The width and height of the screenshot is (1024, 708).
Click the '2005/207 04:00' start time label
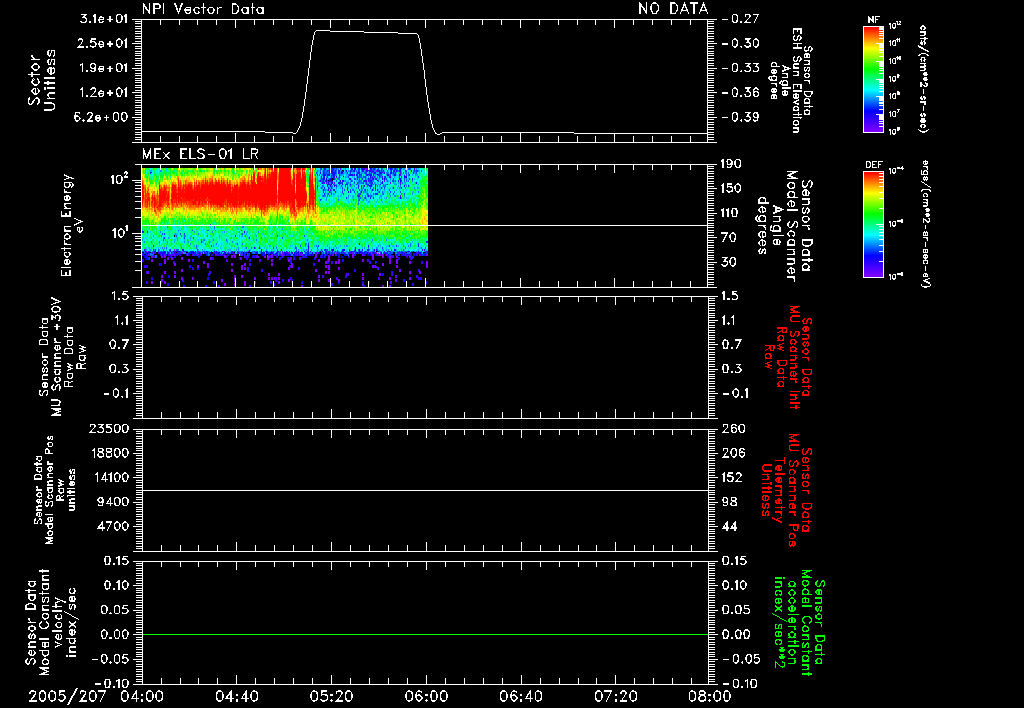point(97,696)
